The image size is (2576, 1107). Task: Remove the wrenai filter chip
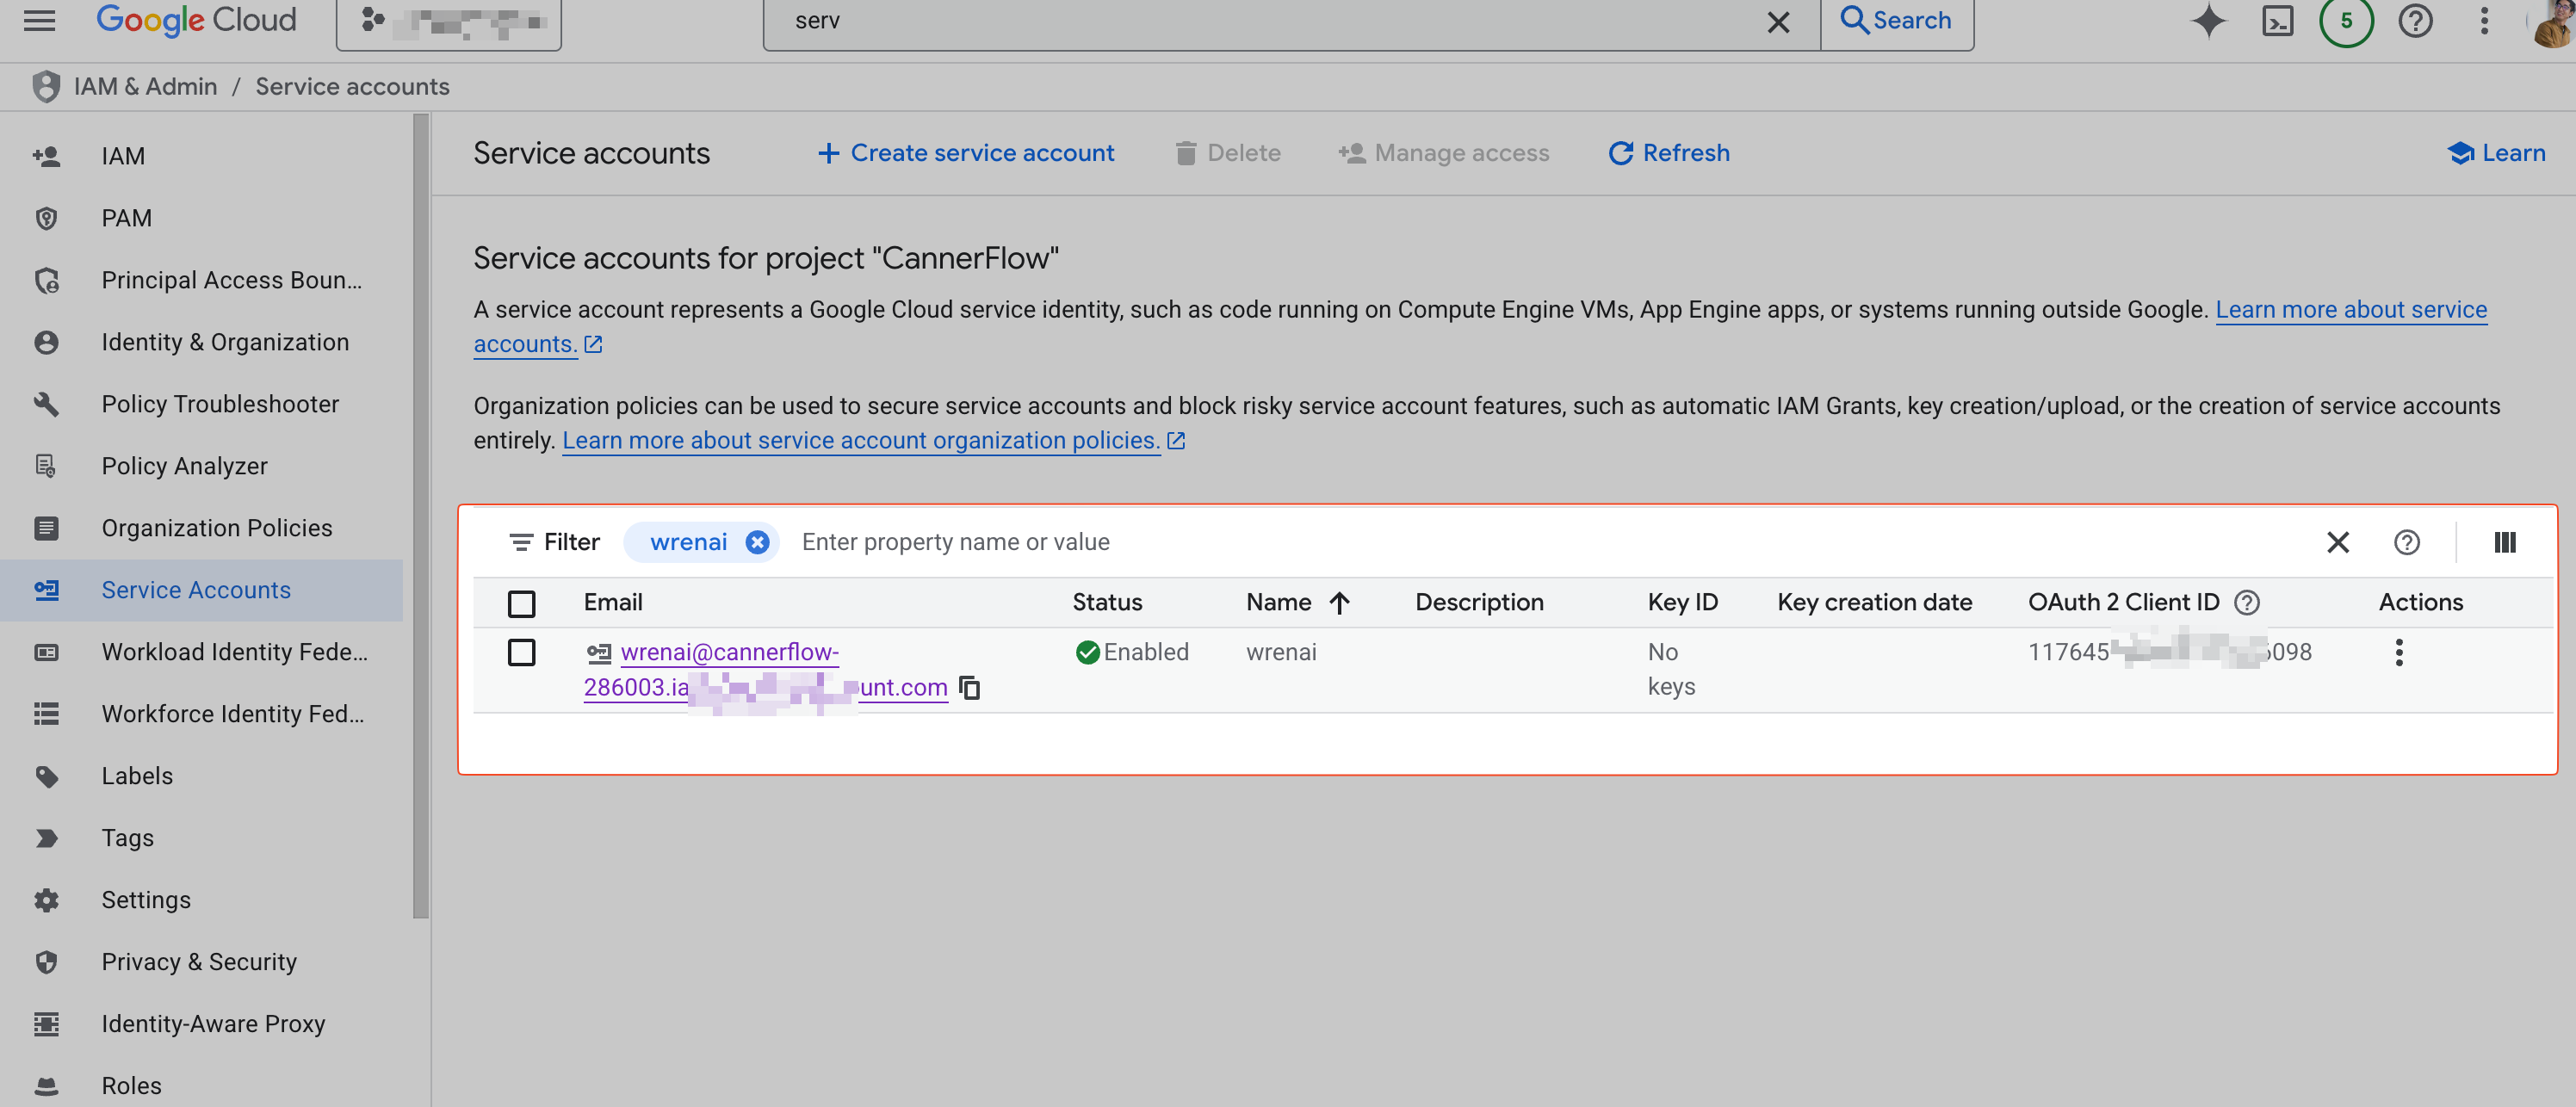point(757,542)
